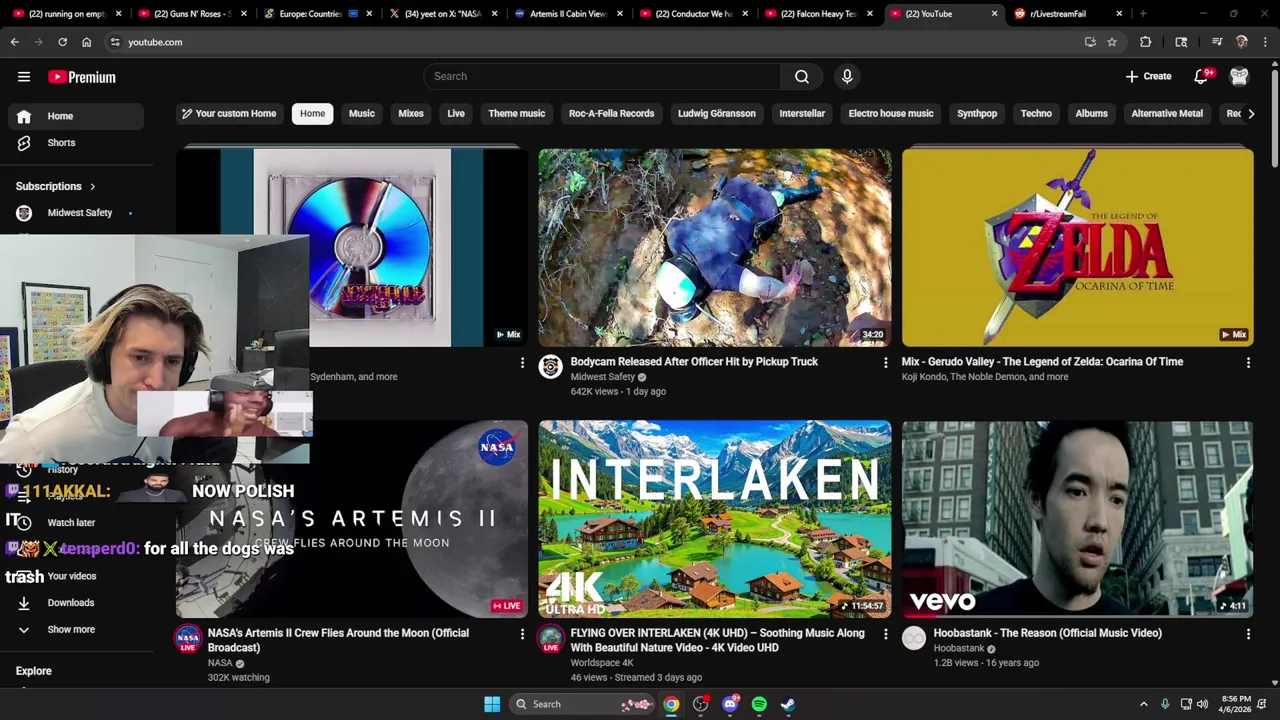1280x720 pixels.
Task: Click the Worldspace 4K channel avatar
Action: (551, 638)
